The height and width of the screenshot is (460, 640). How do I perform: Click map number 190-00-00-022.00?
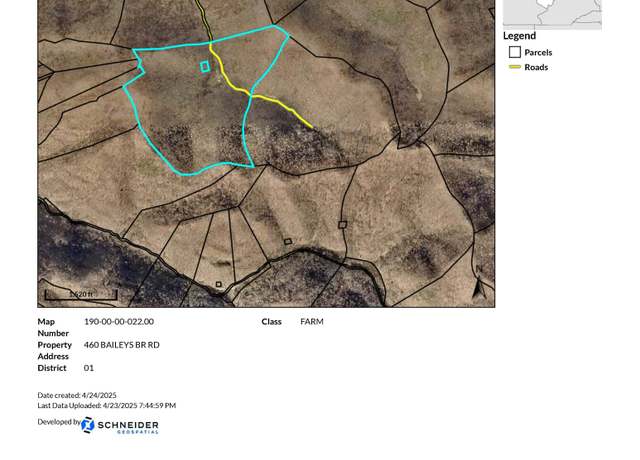[x=119, y=322]
